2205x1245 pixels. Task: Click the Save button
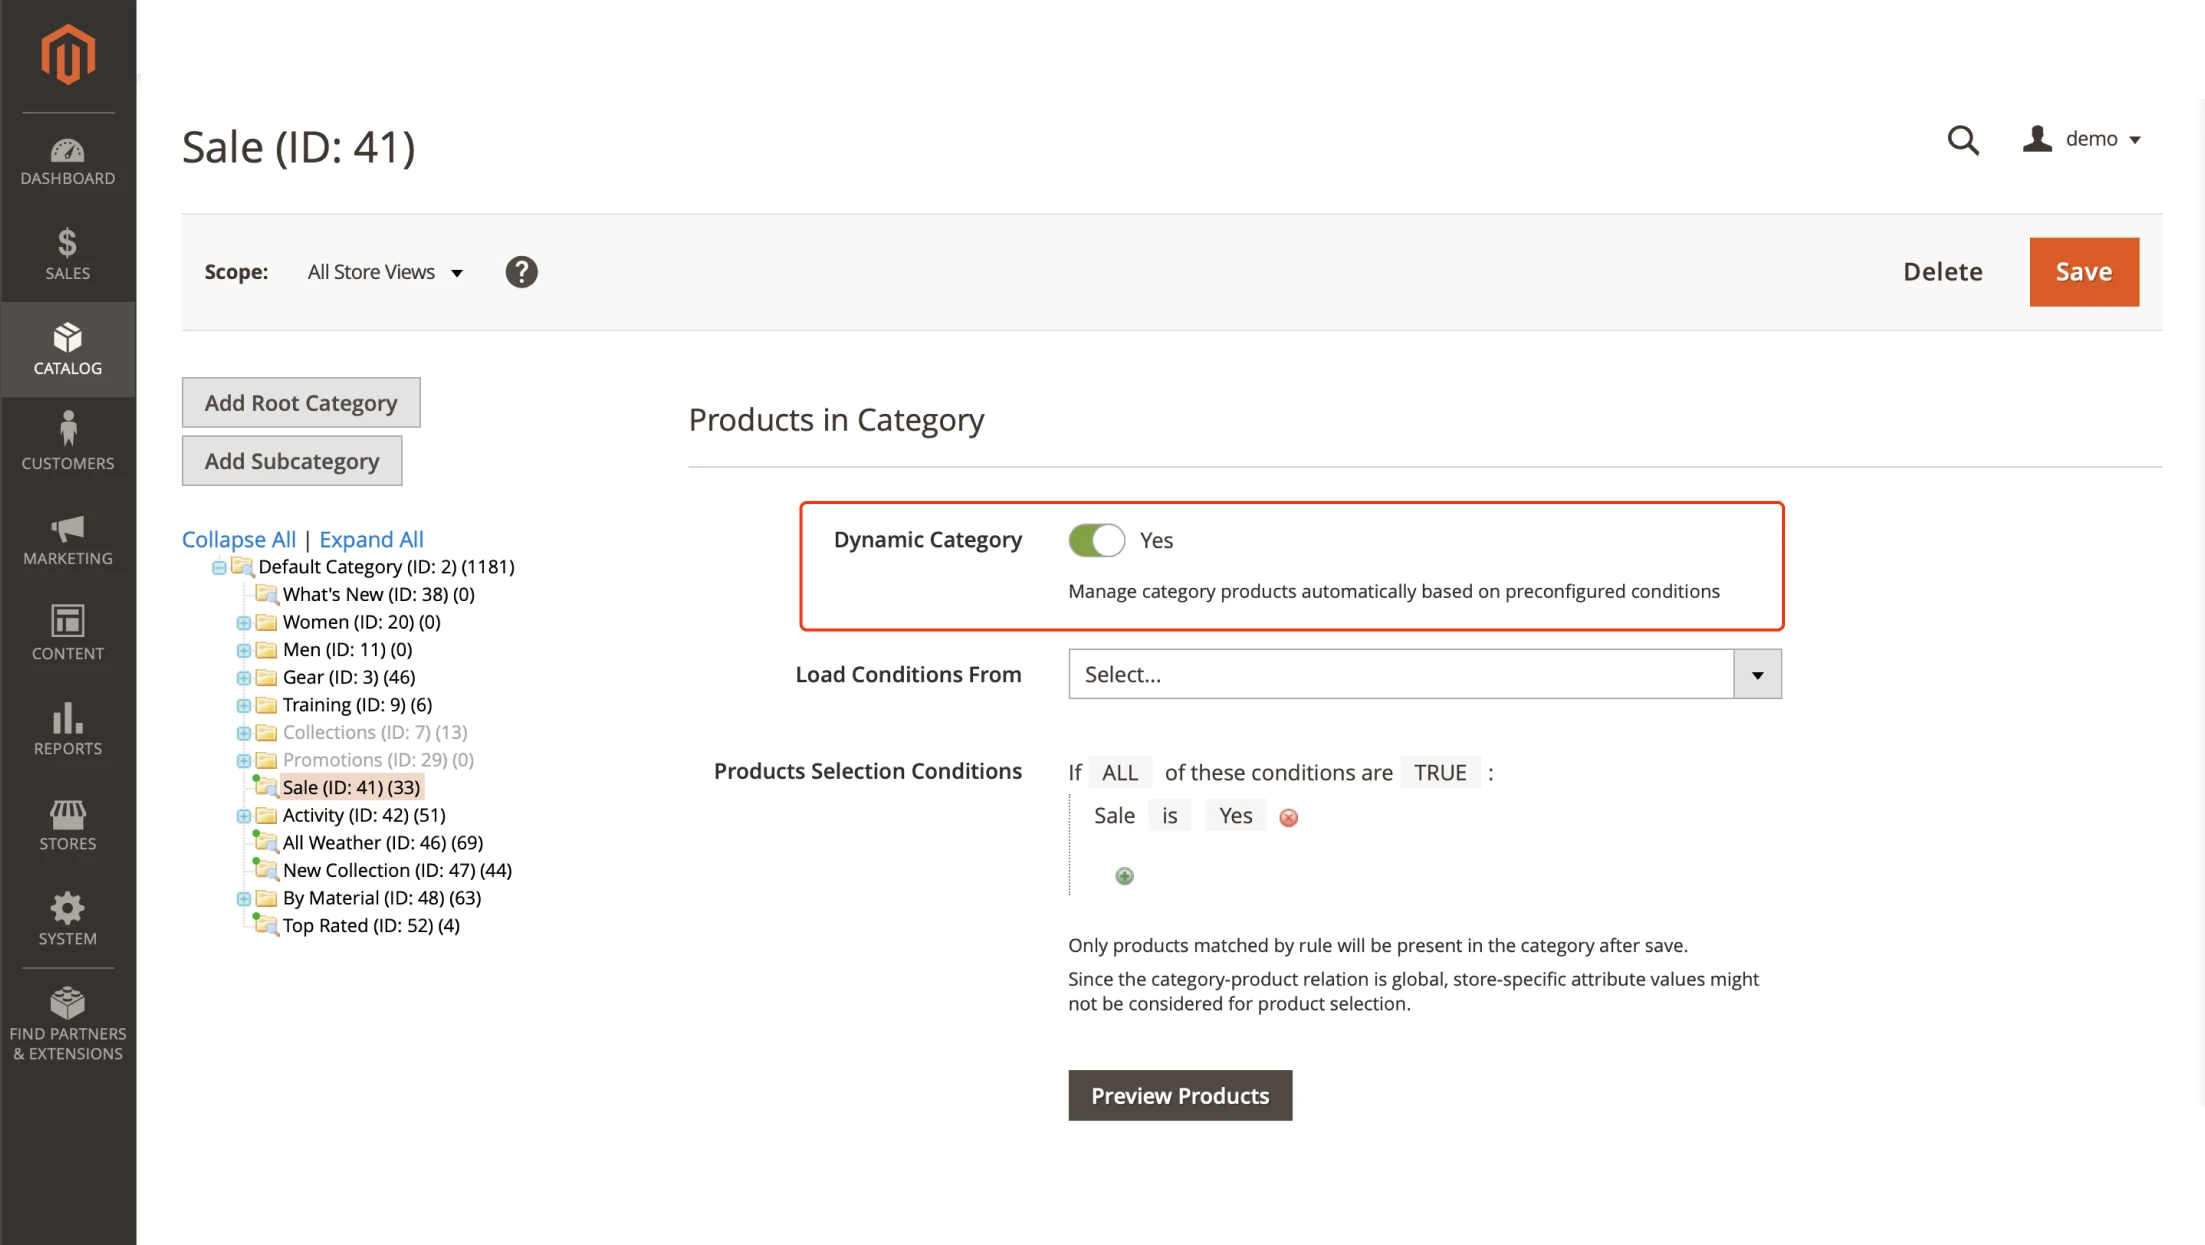(2083, 272)
